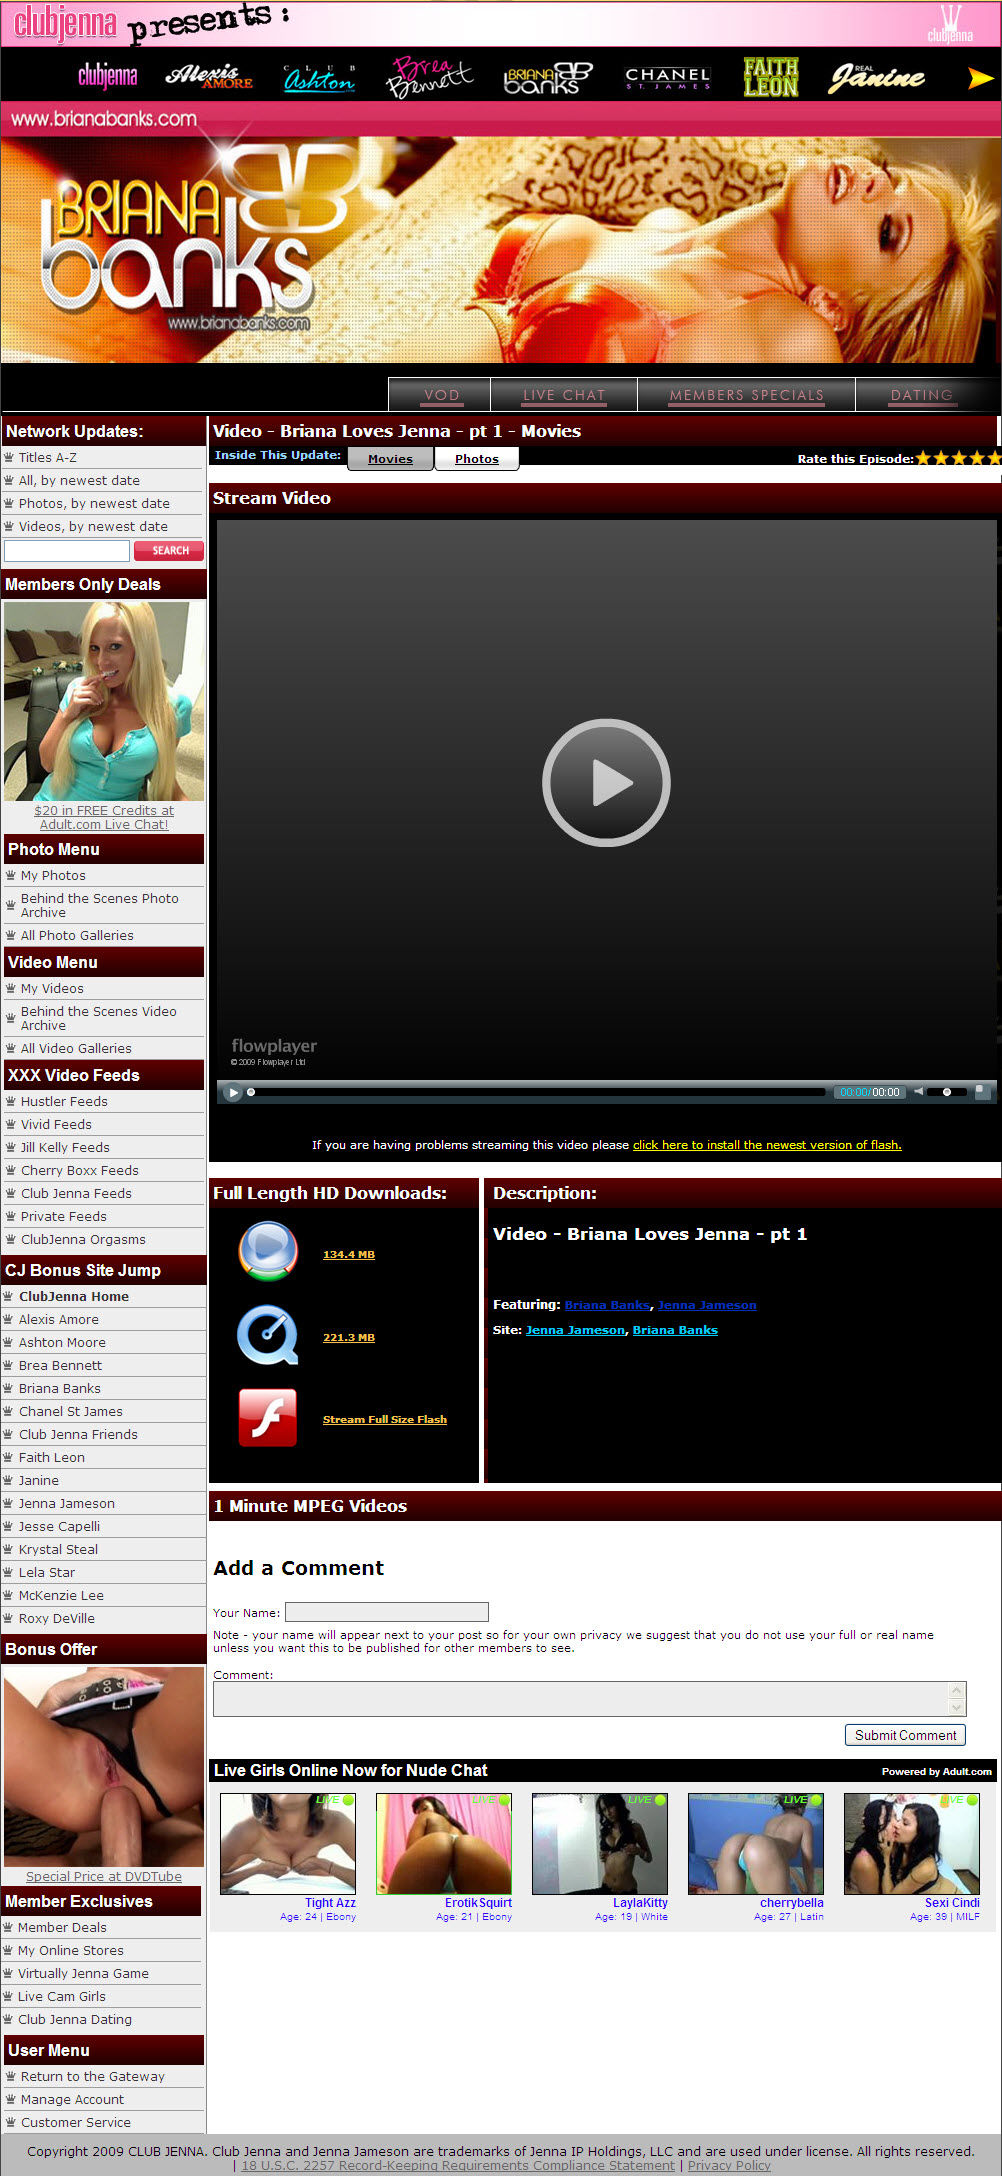Viewport: 1002px width, 2176px height.
Task: Open ClubJenna Home in Bonus Site Jump
Action: coord(74,1296)
